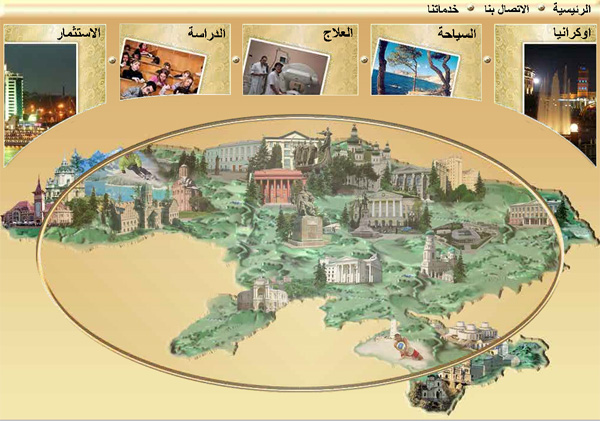Click the tall beige tower block in northeast

tap(448, 175)
